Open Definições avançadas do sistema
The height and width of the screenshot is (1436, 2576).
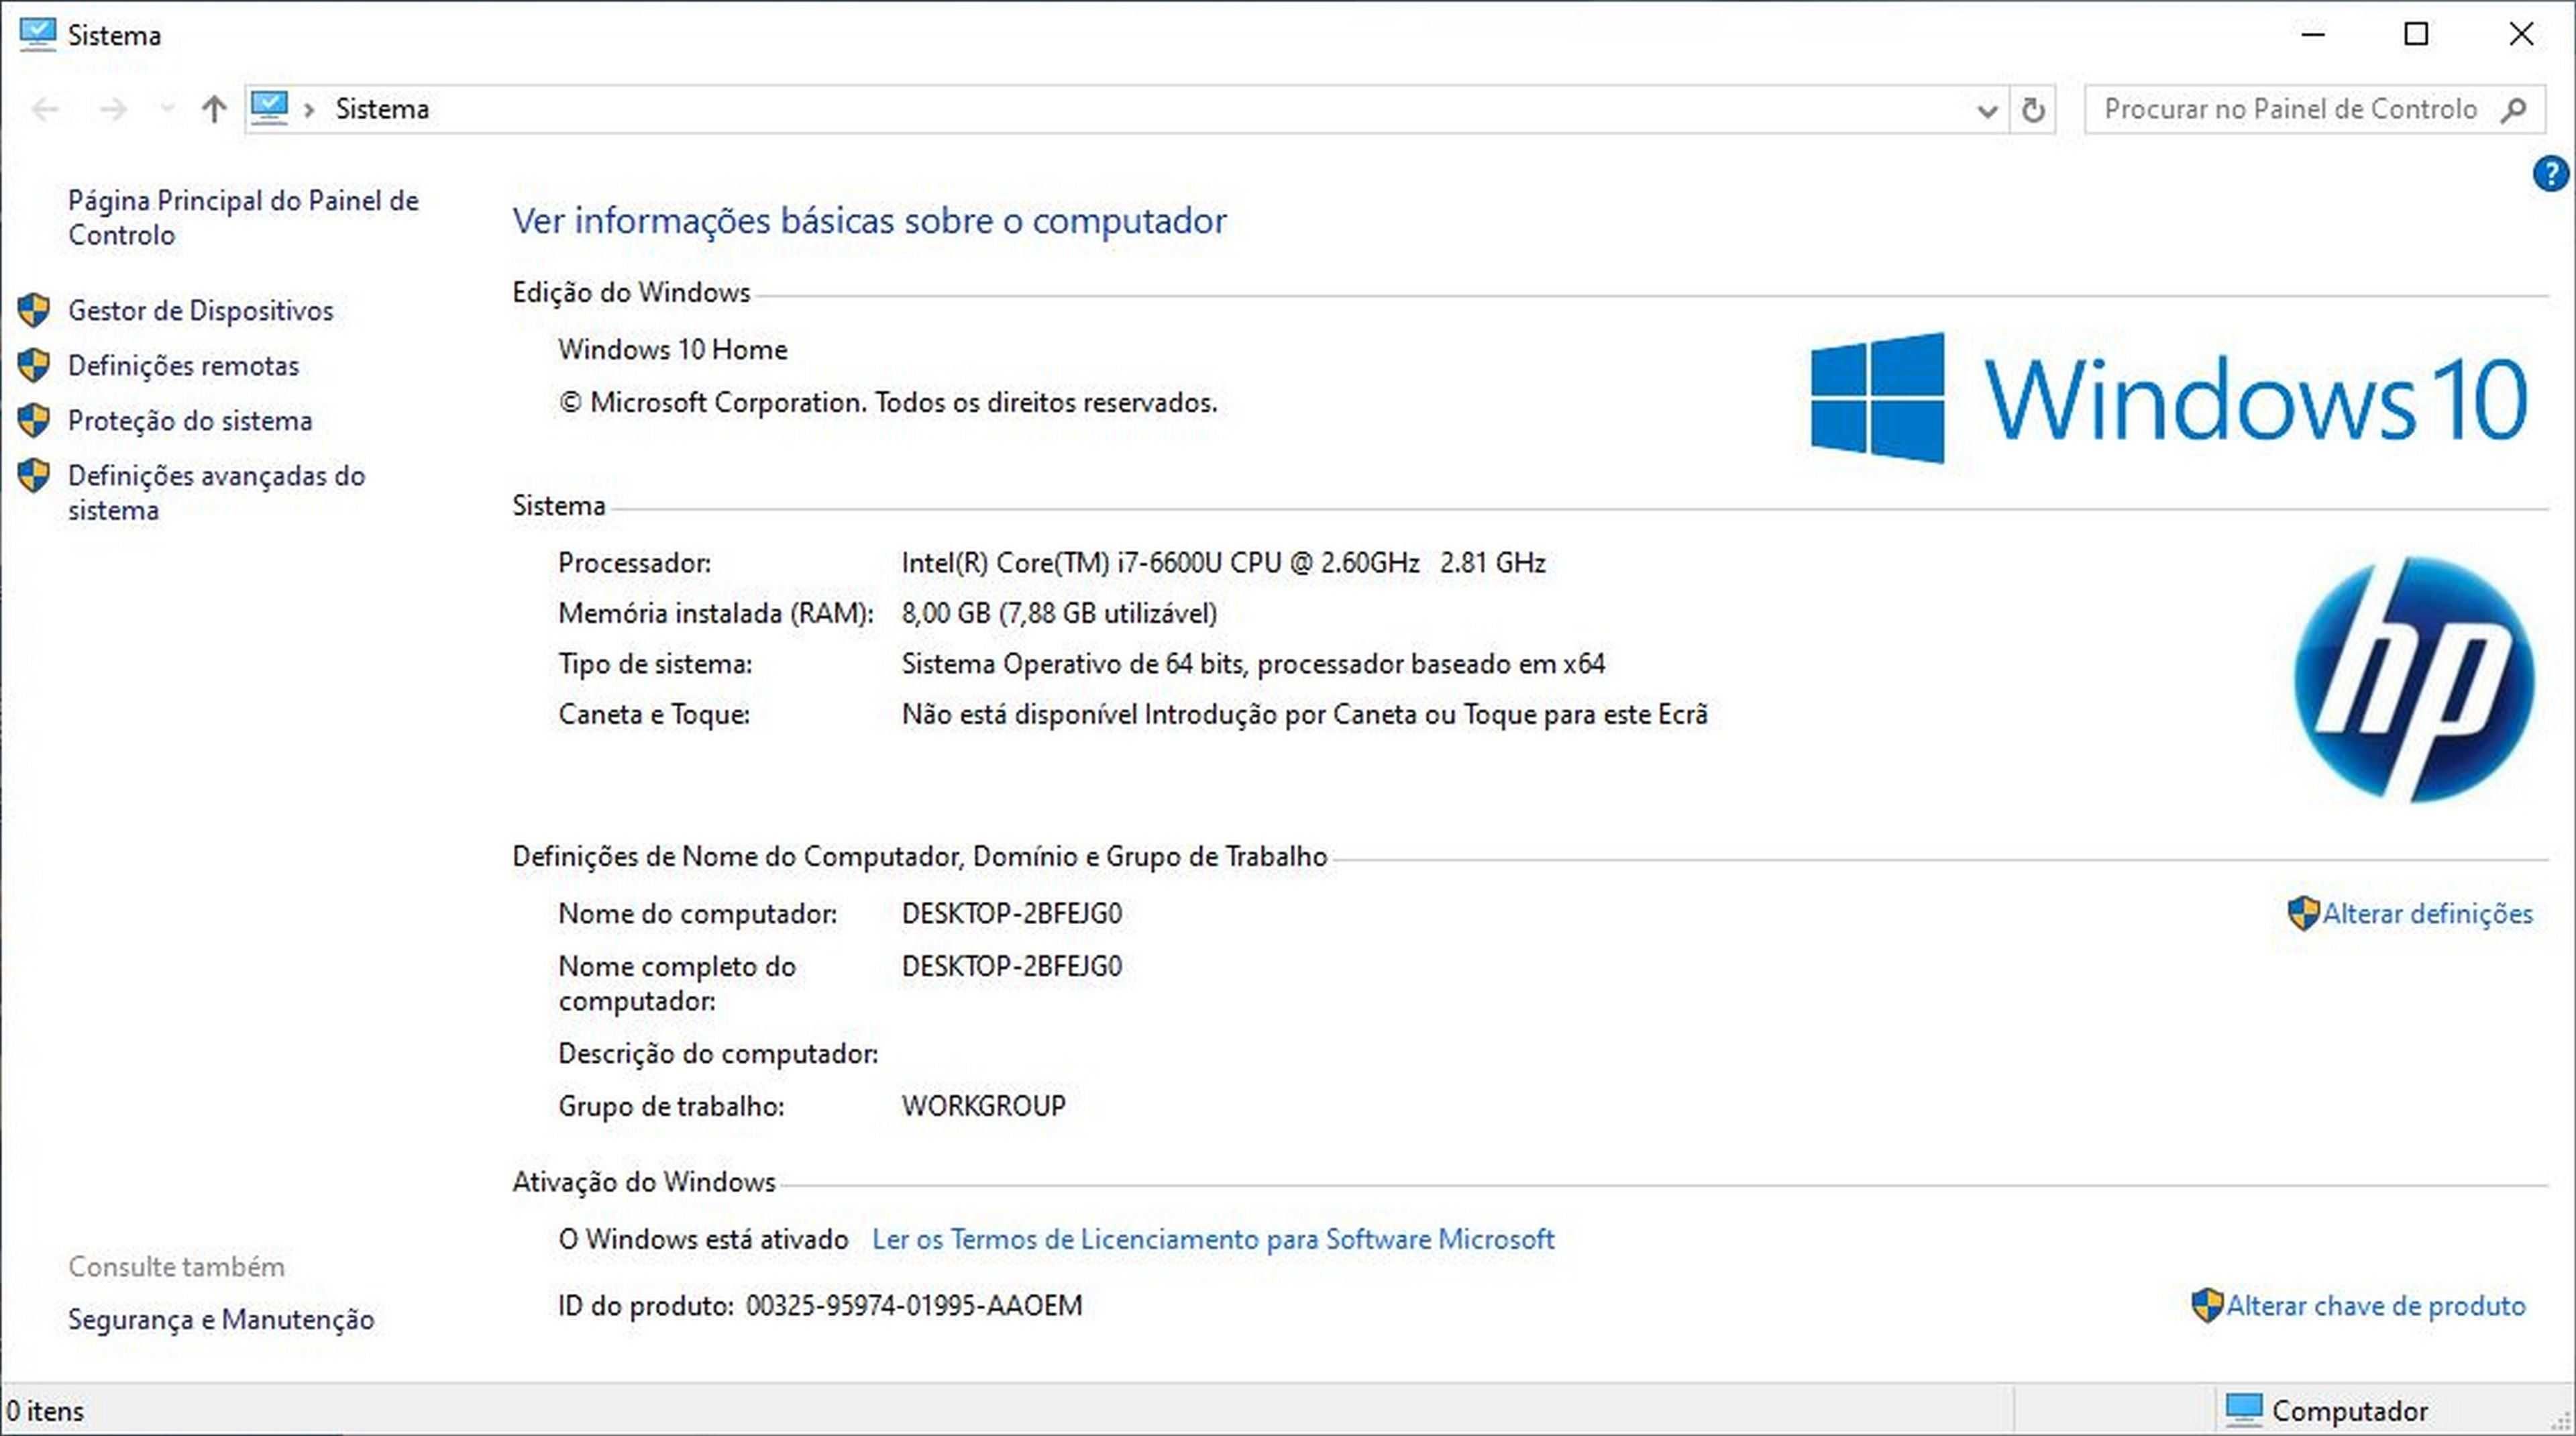point(216,492)
